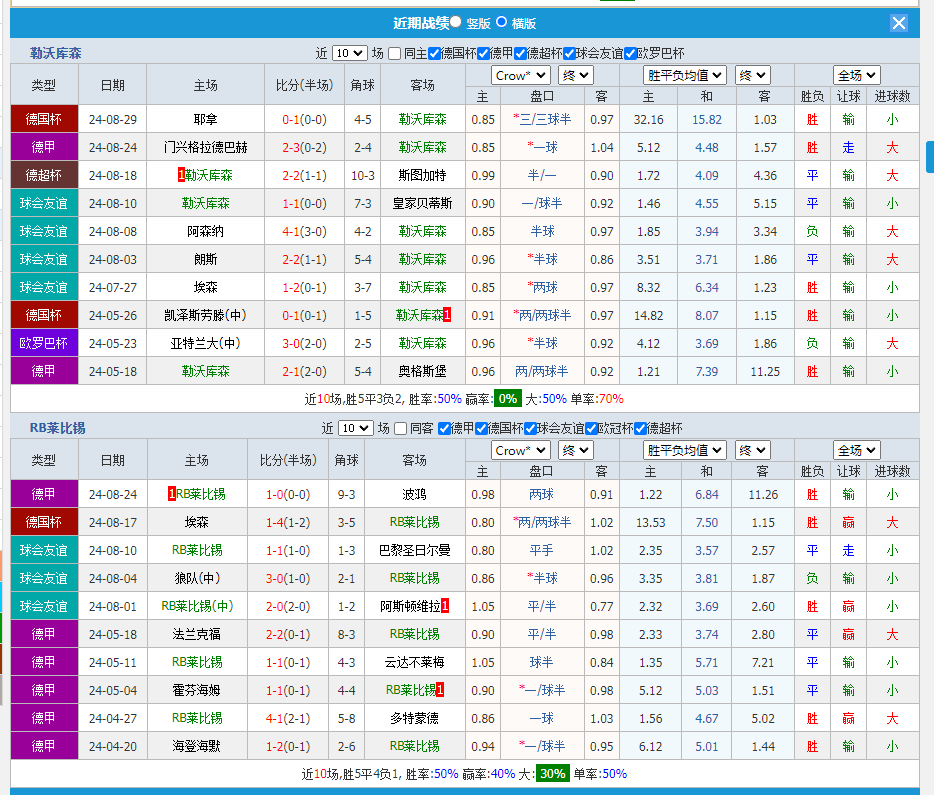Click the 斯图加特 away team link

(422, 175)
